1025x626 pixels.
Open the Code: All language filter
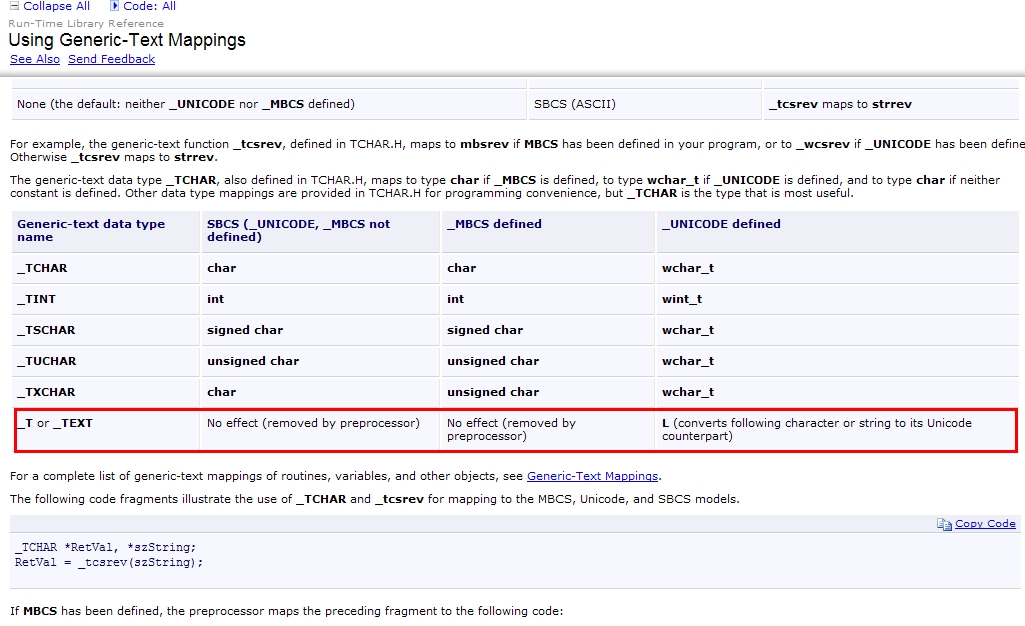point(149,6)
